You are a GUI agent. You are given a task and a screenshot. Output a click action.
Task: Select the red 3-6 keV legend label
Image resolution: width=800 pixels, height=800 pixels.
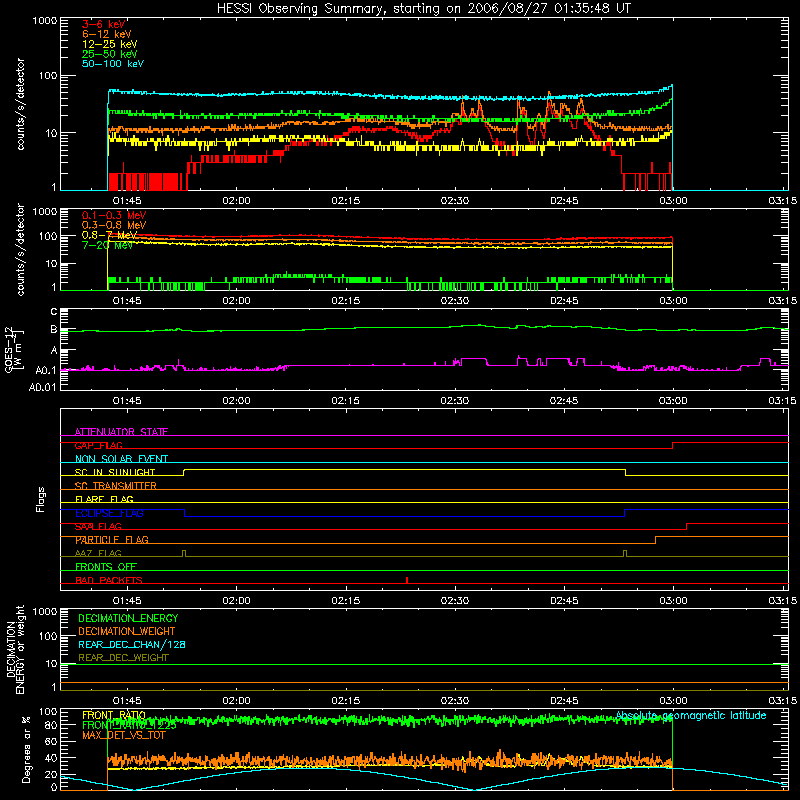(x=104, y=24)
